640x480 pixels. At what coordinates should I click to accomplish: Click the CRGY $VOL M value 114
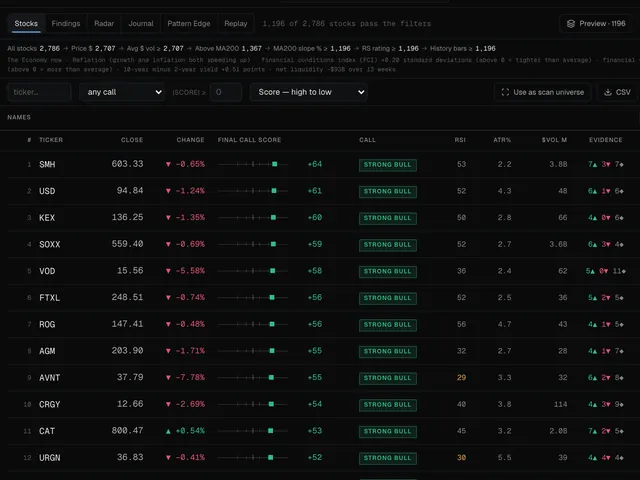[x=560, y=404]
